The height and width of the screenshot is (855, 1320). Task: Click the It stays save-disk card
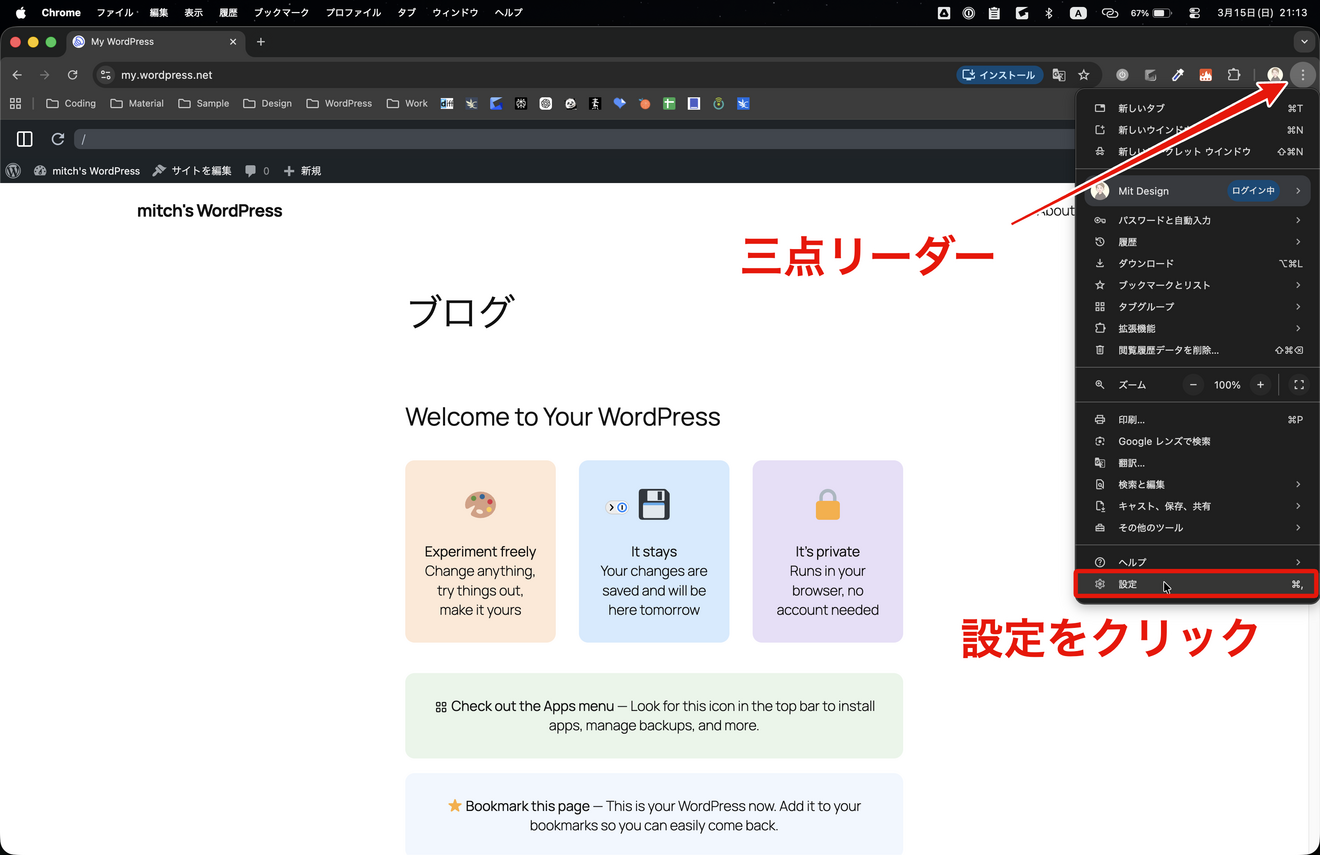tap(654, 551)
